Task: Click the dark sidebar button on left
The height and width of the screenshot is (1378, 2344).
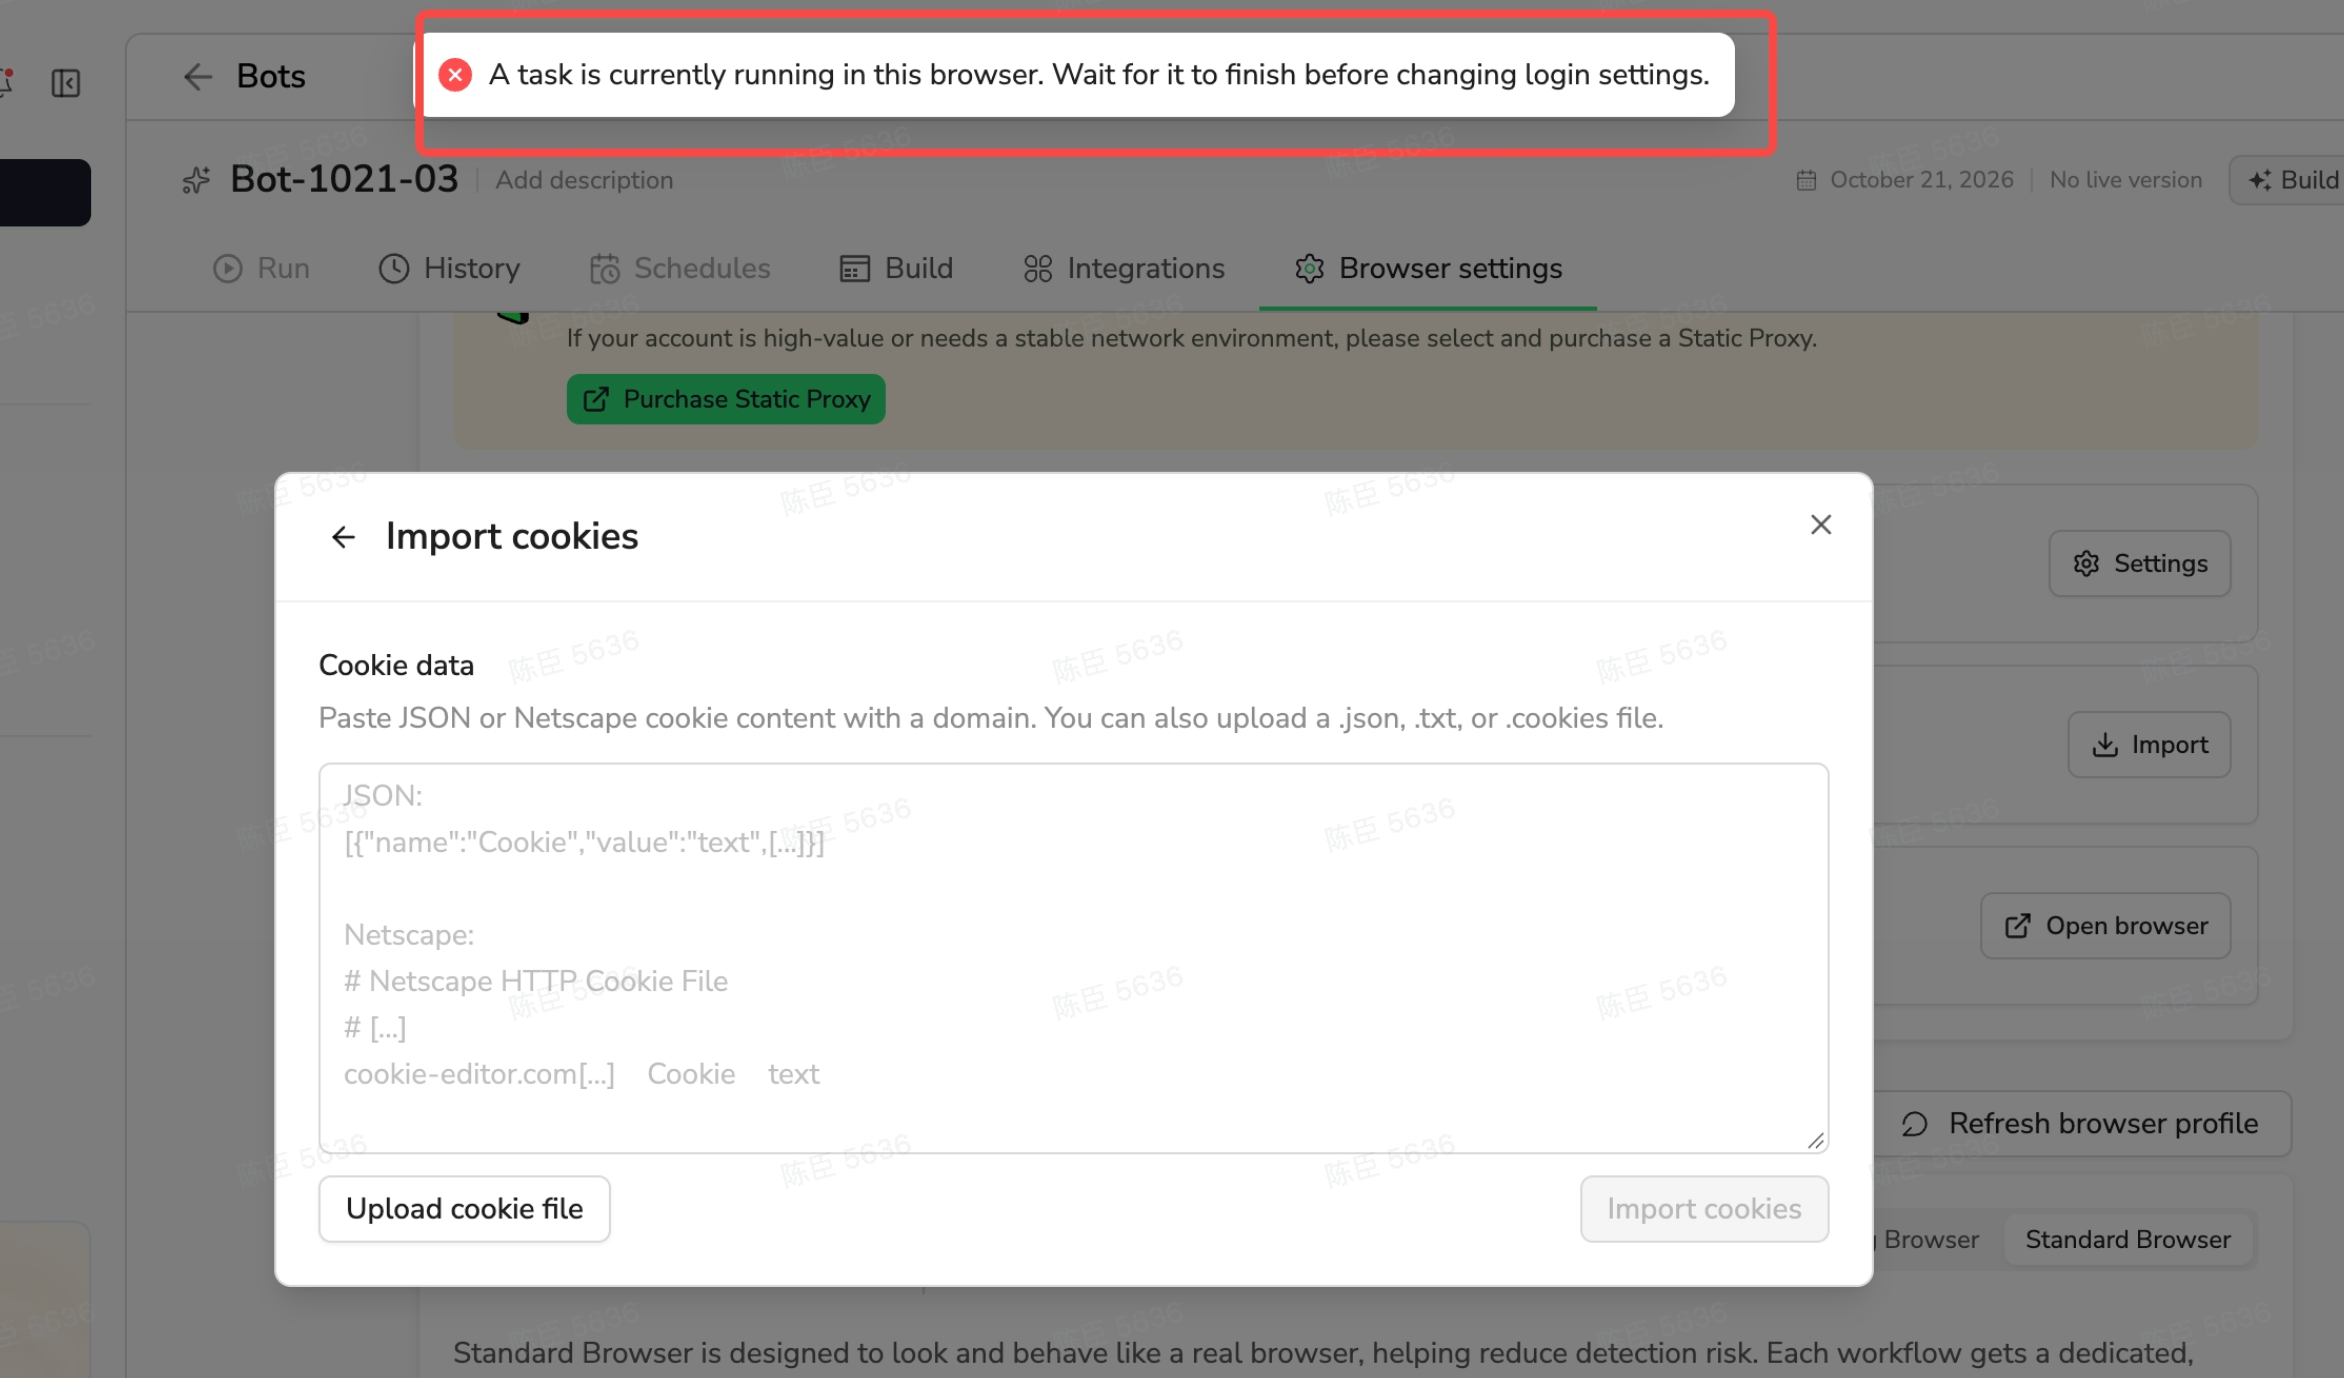Action: 44,192
